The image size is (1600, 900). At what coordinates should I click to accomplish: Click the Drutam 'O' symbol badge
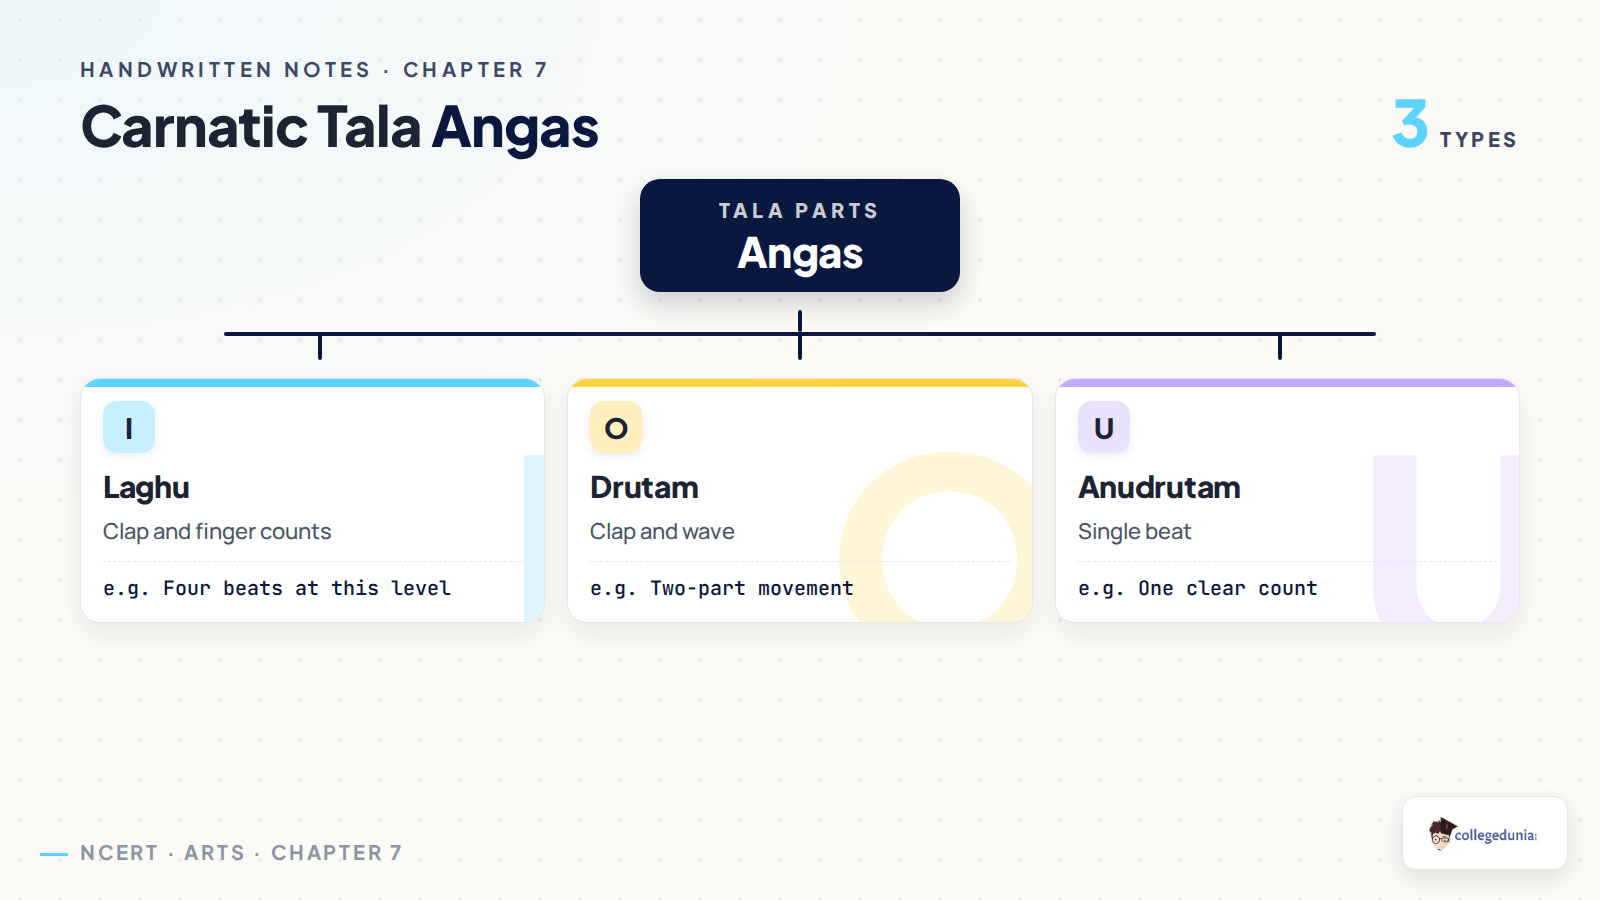[616, 427]
